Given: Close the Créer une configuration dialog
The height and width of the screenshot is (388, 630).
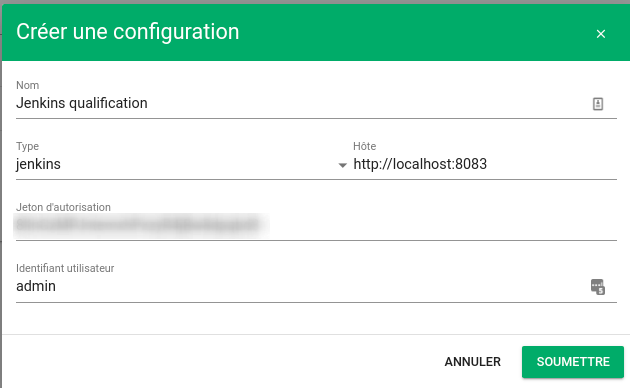Looking at the screenshot, I should pyautogui.click(x=601, y=34).
